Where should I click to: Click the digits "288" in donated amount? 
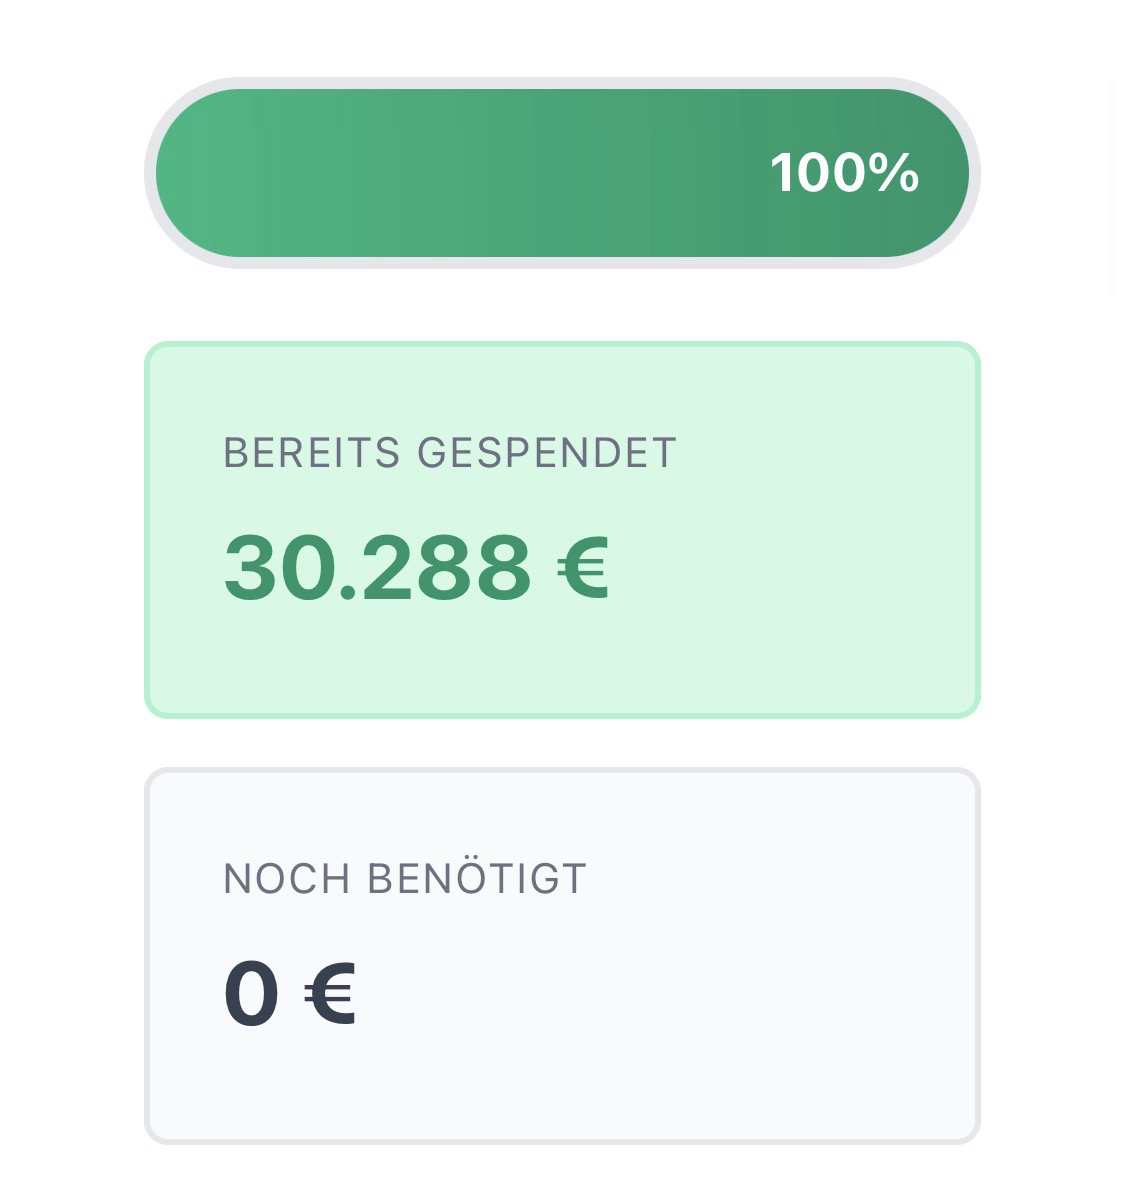click(x=446, y=568)
